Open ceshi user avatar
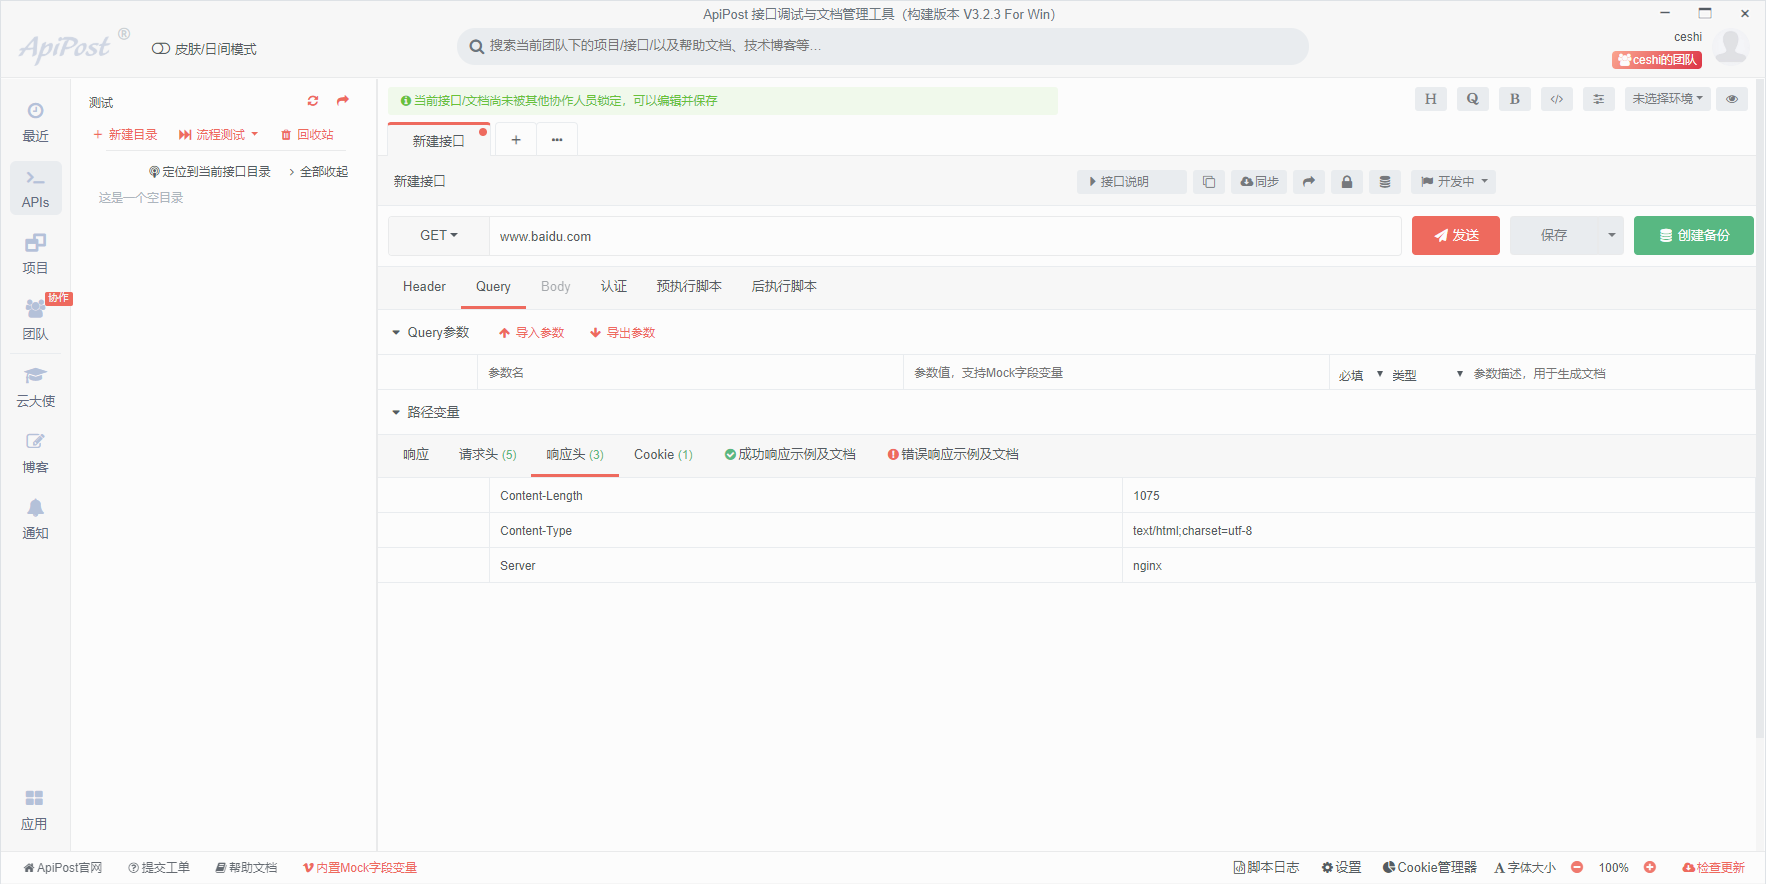Screen dimensions: 1766x884 tap(1731, 47)
